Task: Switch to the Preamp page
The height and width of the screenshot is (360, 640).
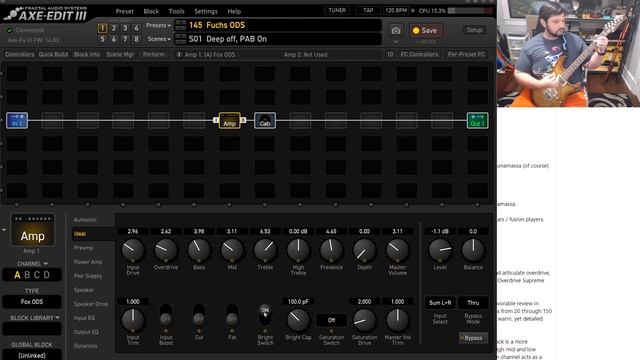Action: pos(83,248)
